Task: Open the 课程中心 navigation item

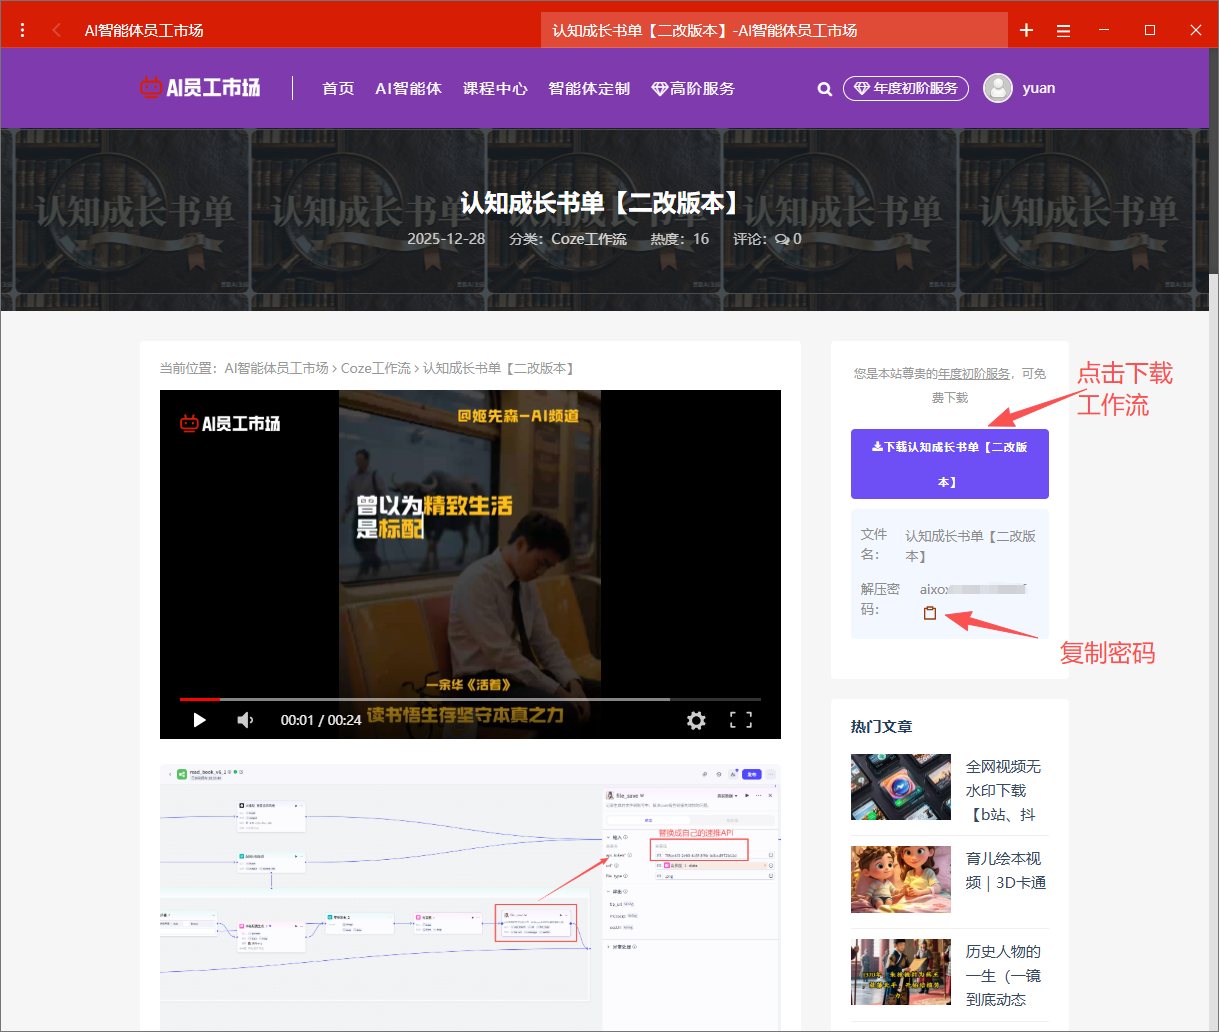Action: pyautogui.click(x=495, y=89)
